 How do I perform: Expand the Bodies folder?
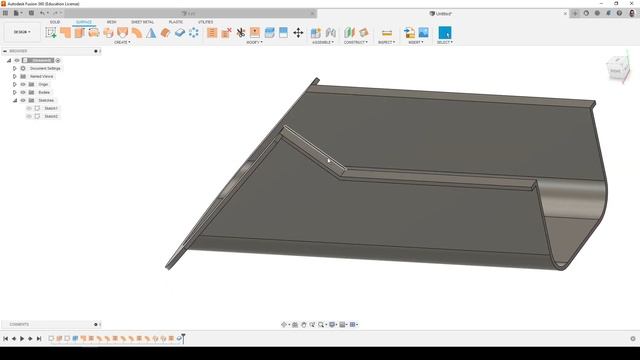coord(15,92)
